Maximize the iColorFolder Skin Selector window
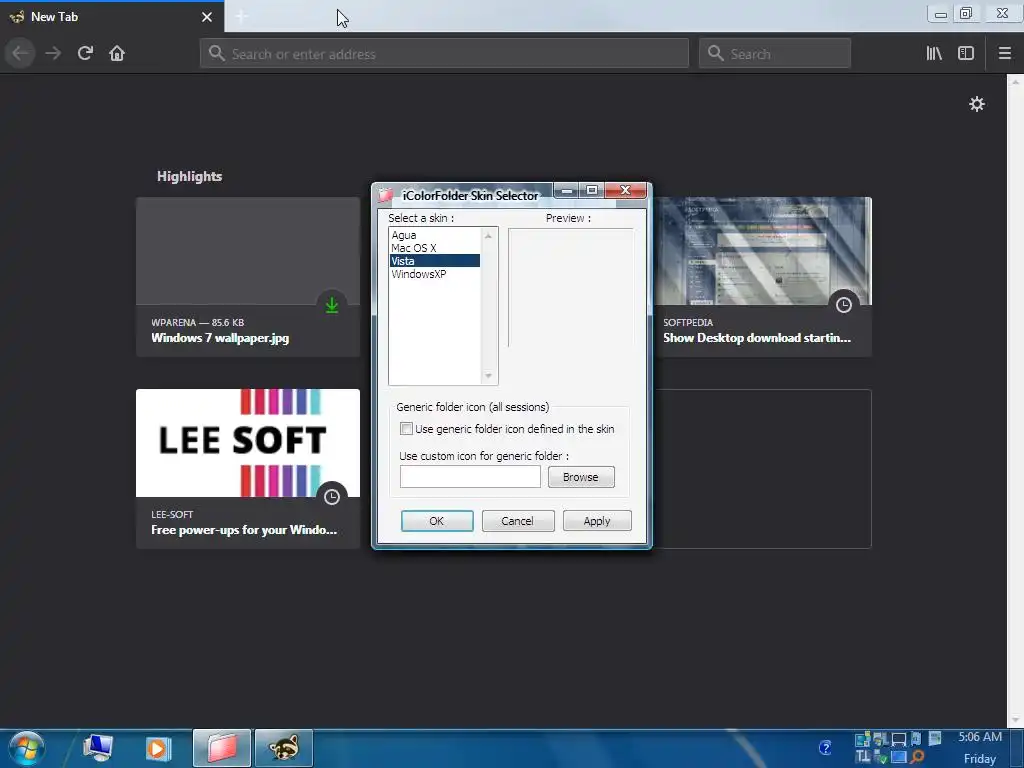 coord(592,190)
